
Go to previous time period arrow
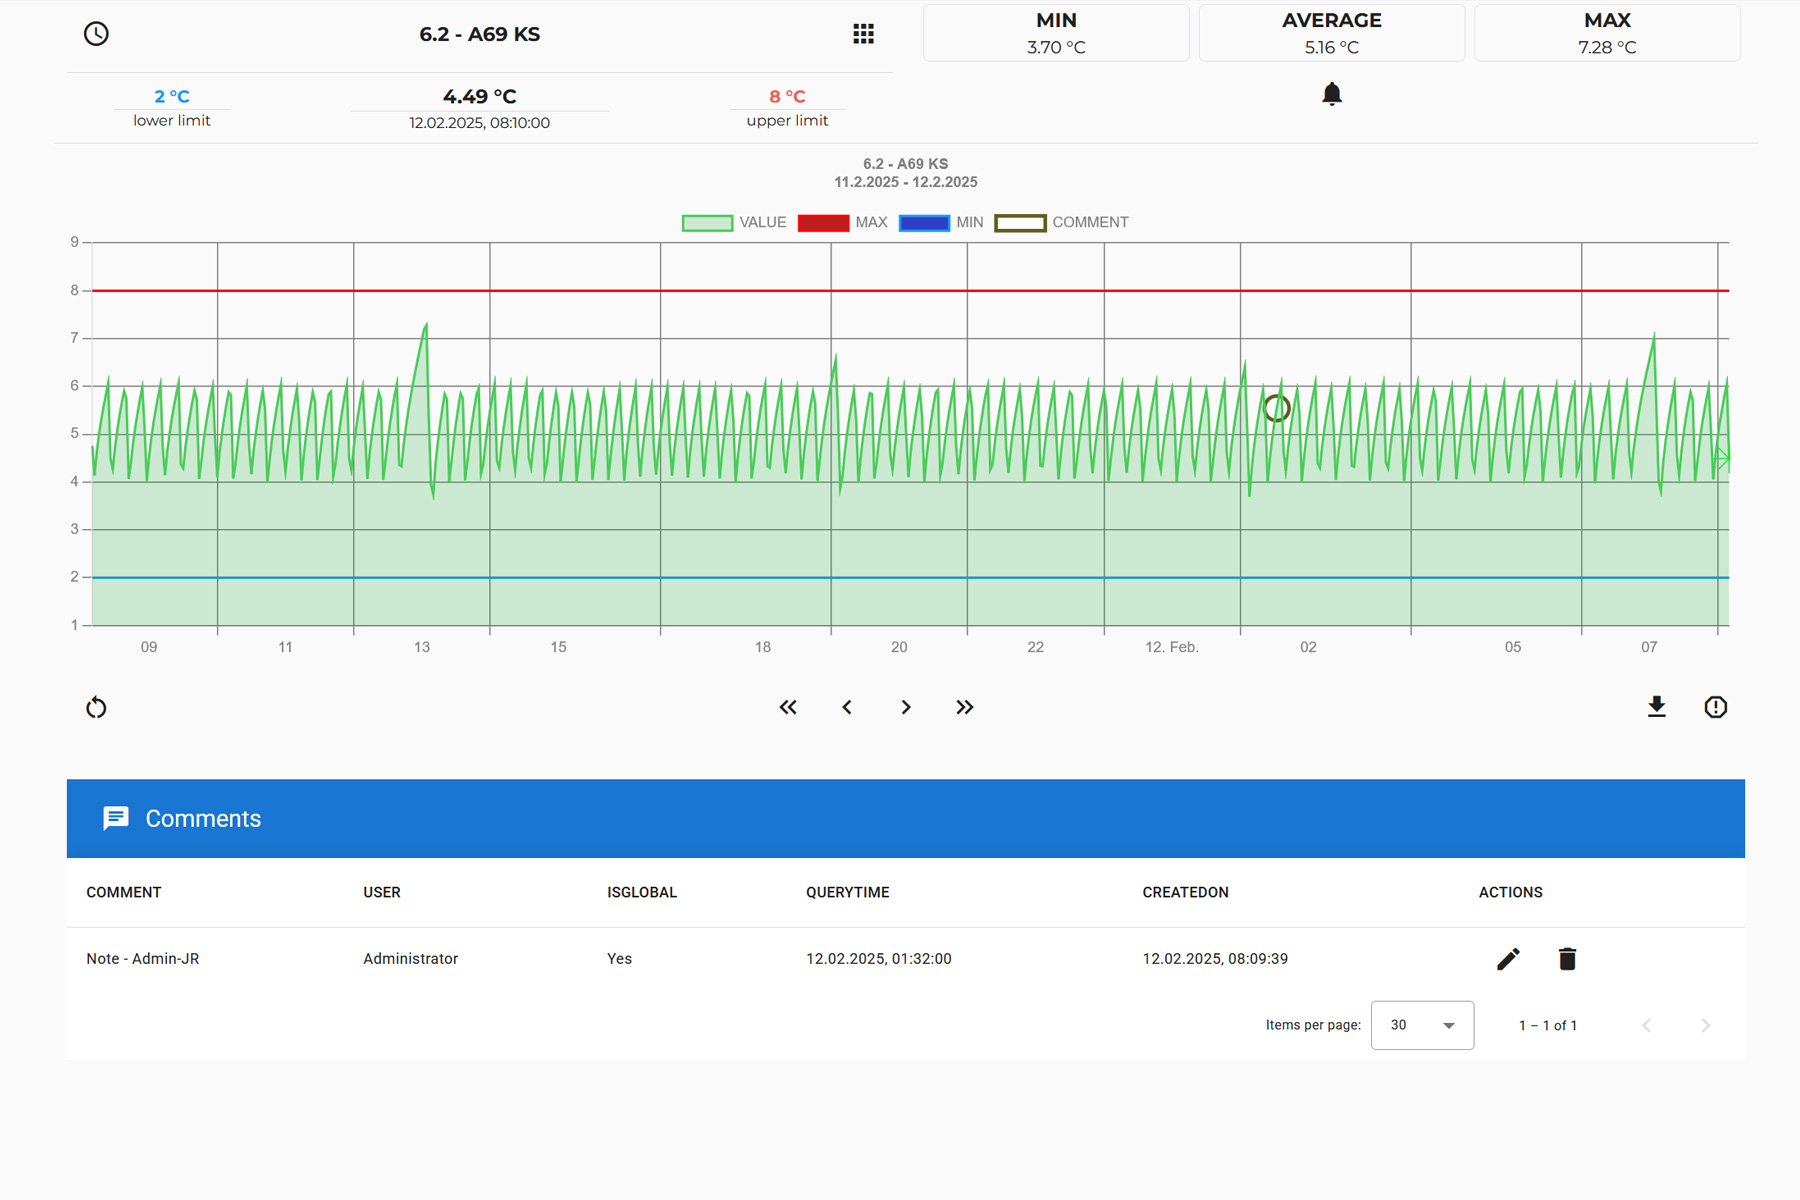pyautogui.click(x=847, y=707)
